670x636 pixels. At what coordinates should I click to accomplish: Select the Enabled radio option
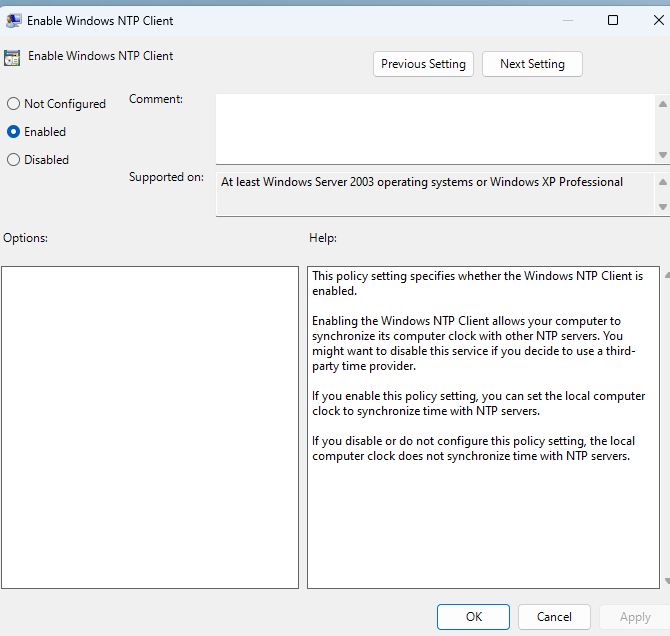(x=14, y=132)
